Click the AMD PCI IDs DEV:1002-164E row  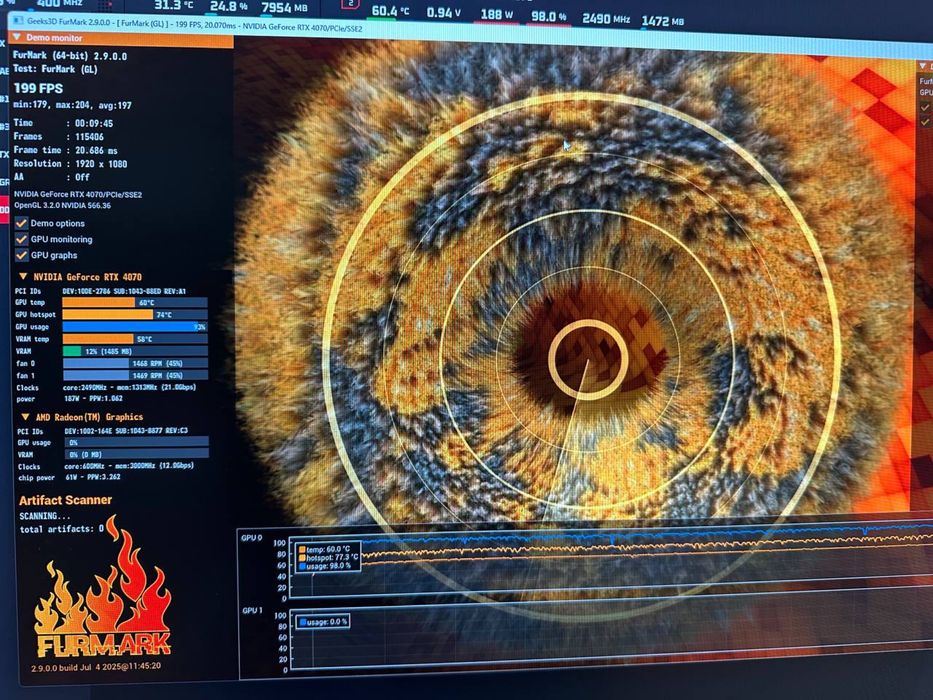102,430
